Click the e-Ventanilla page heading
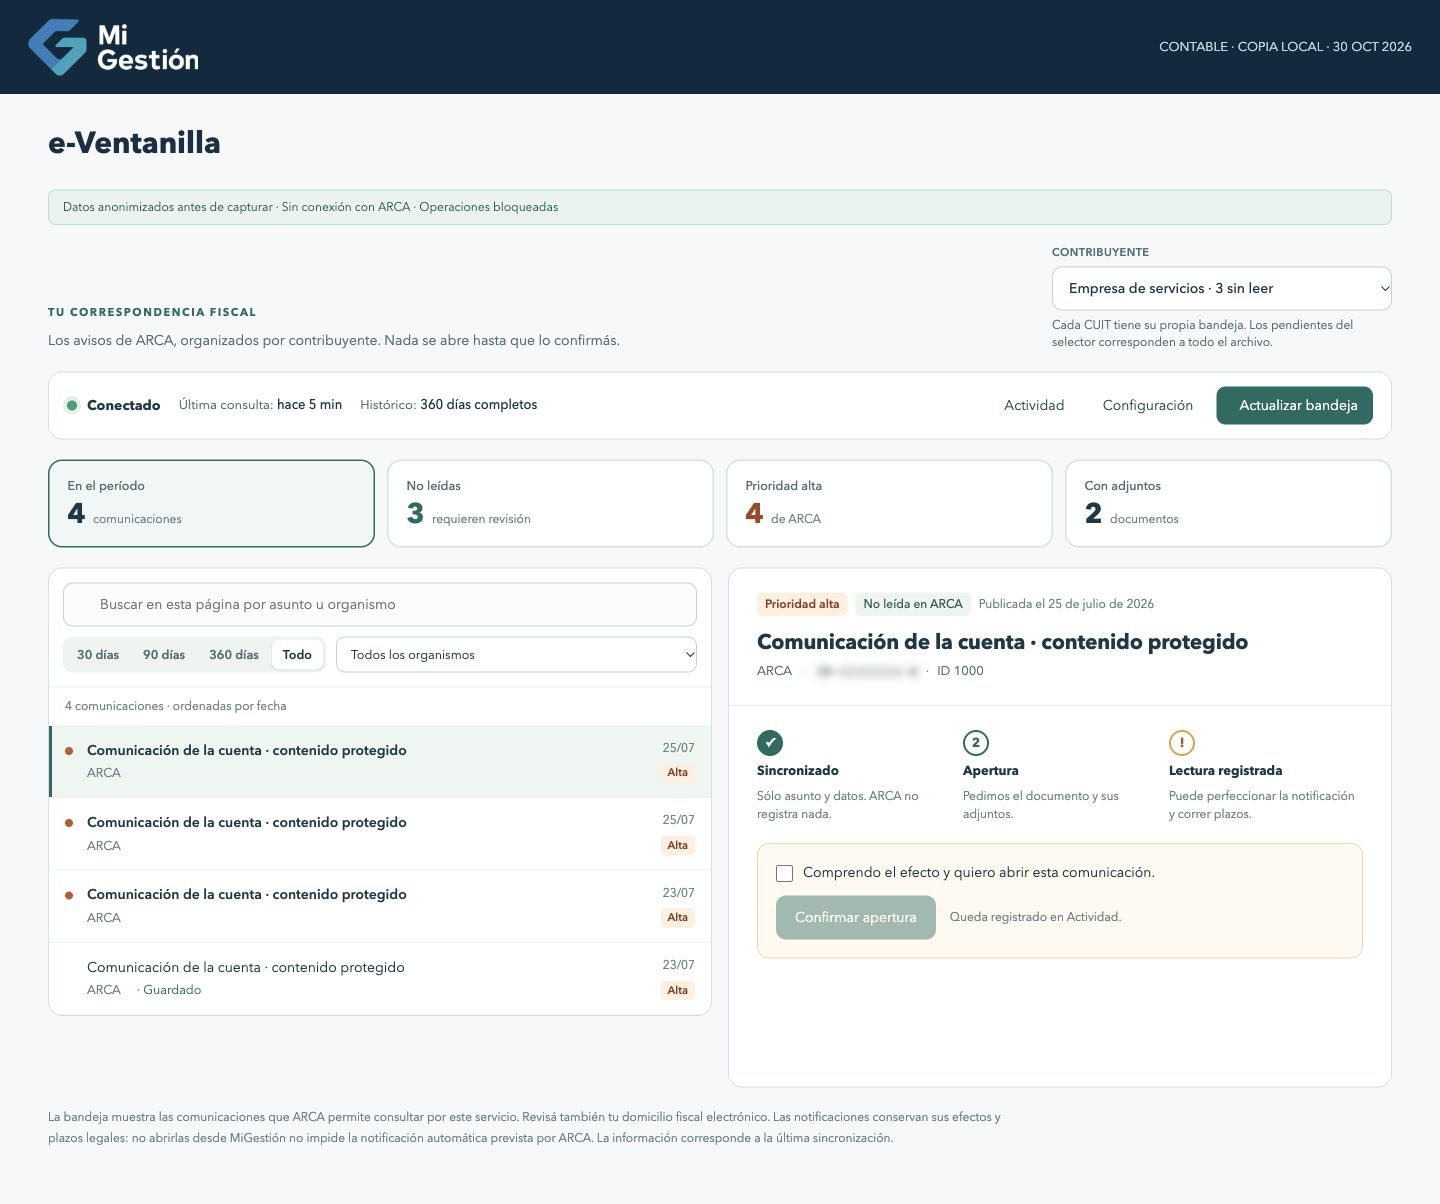The width and height of the screenshot is (1440, 1204). (x=134, y=143)
